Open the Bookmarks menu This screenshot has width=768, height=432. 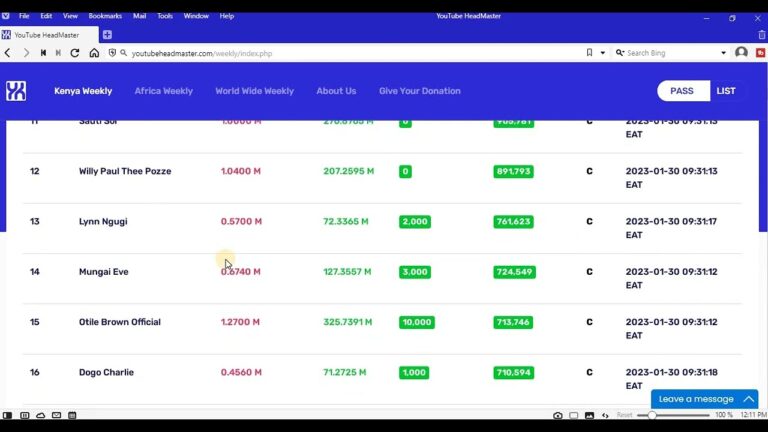pos(105,16)
